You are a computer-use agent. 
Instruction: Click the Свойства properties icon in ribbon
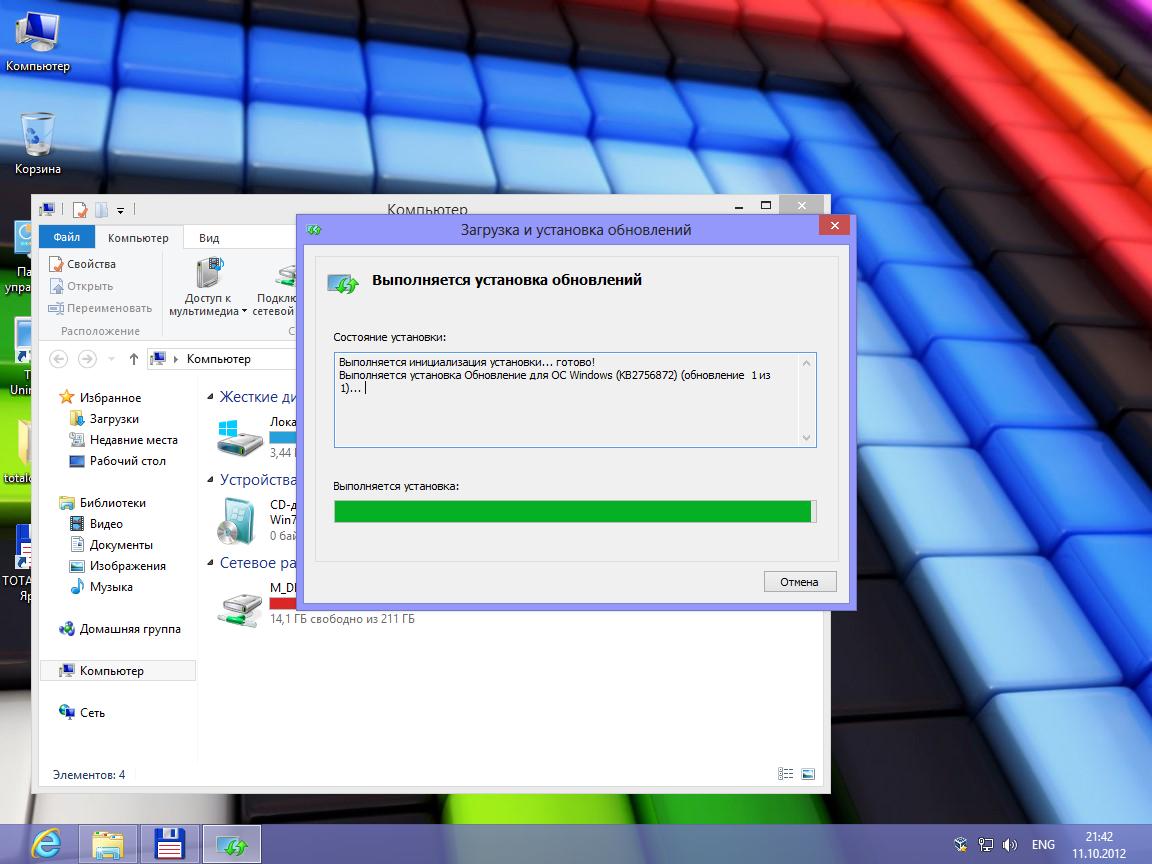(57, 264)
